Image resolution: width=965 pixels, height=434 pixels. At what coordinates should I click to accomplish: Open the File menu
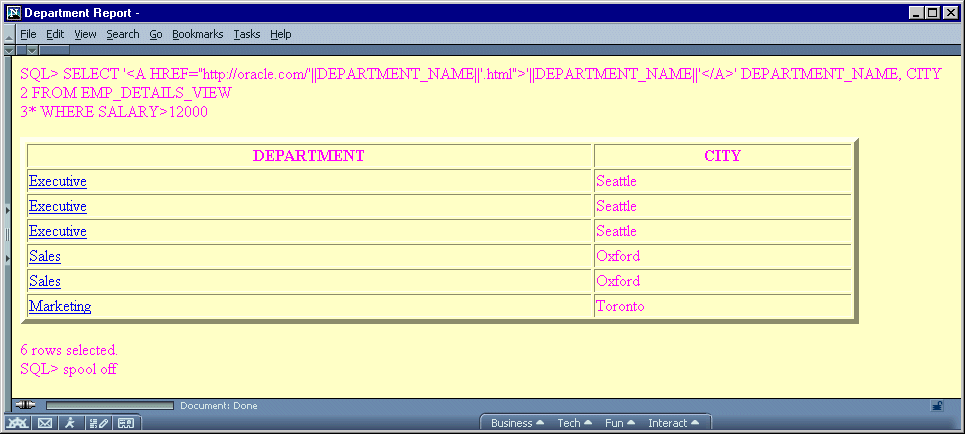click(28, 34)
